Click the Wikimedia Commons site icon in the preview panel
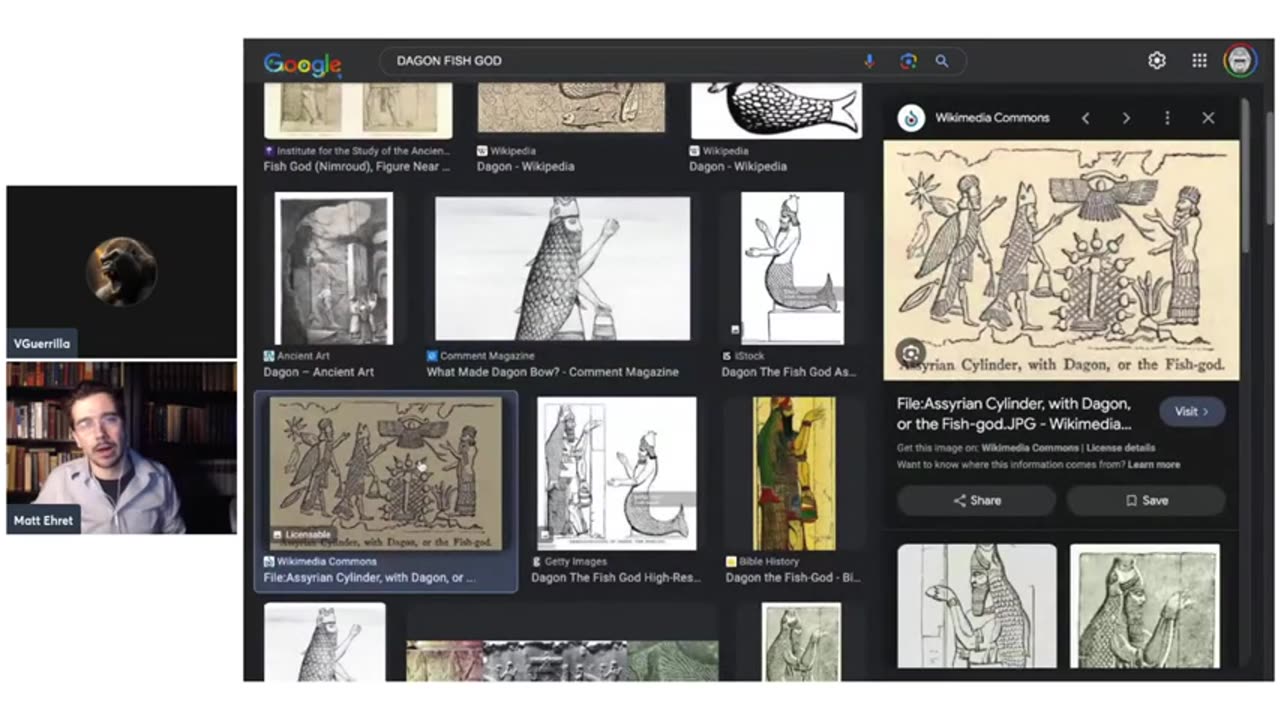 tap(911, 118)
